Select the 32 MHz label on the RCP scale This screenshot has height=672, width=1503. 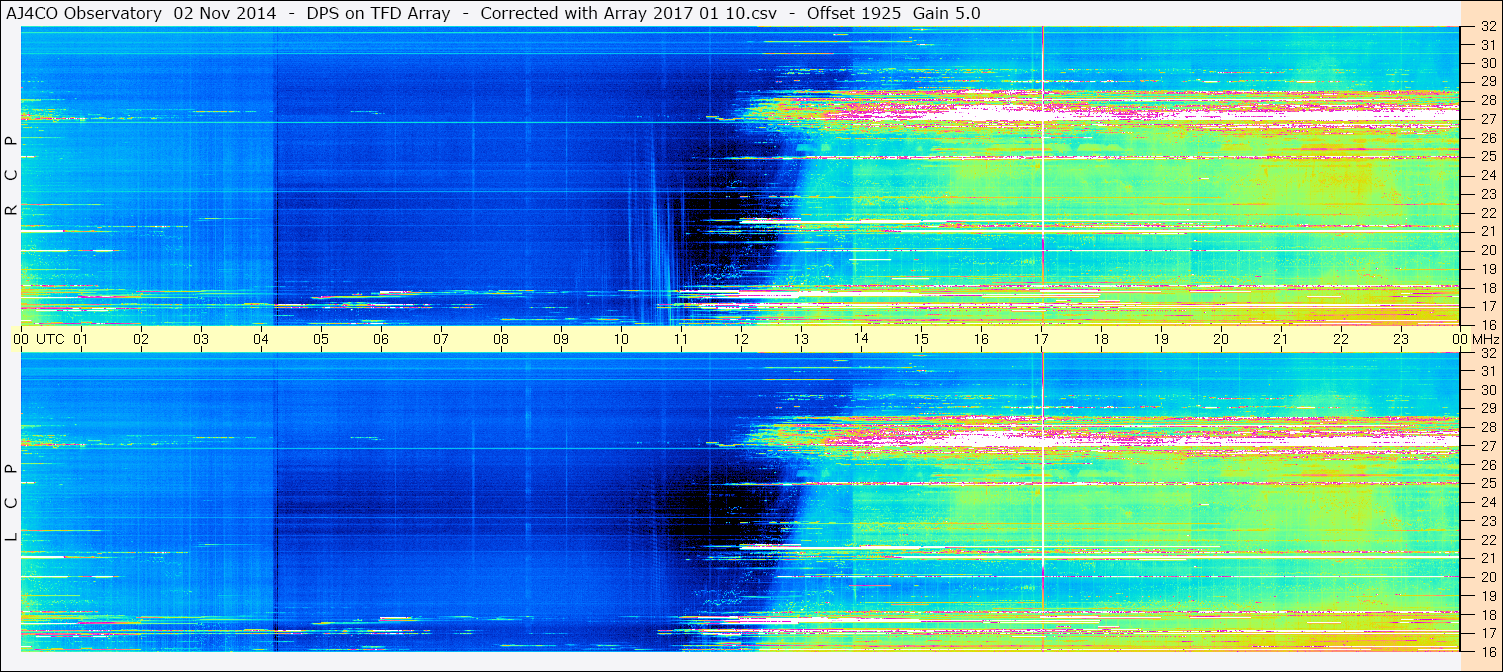click(1487, 27)
